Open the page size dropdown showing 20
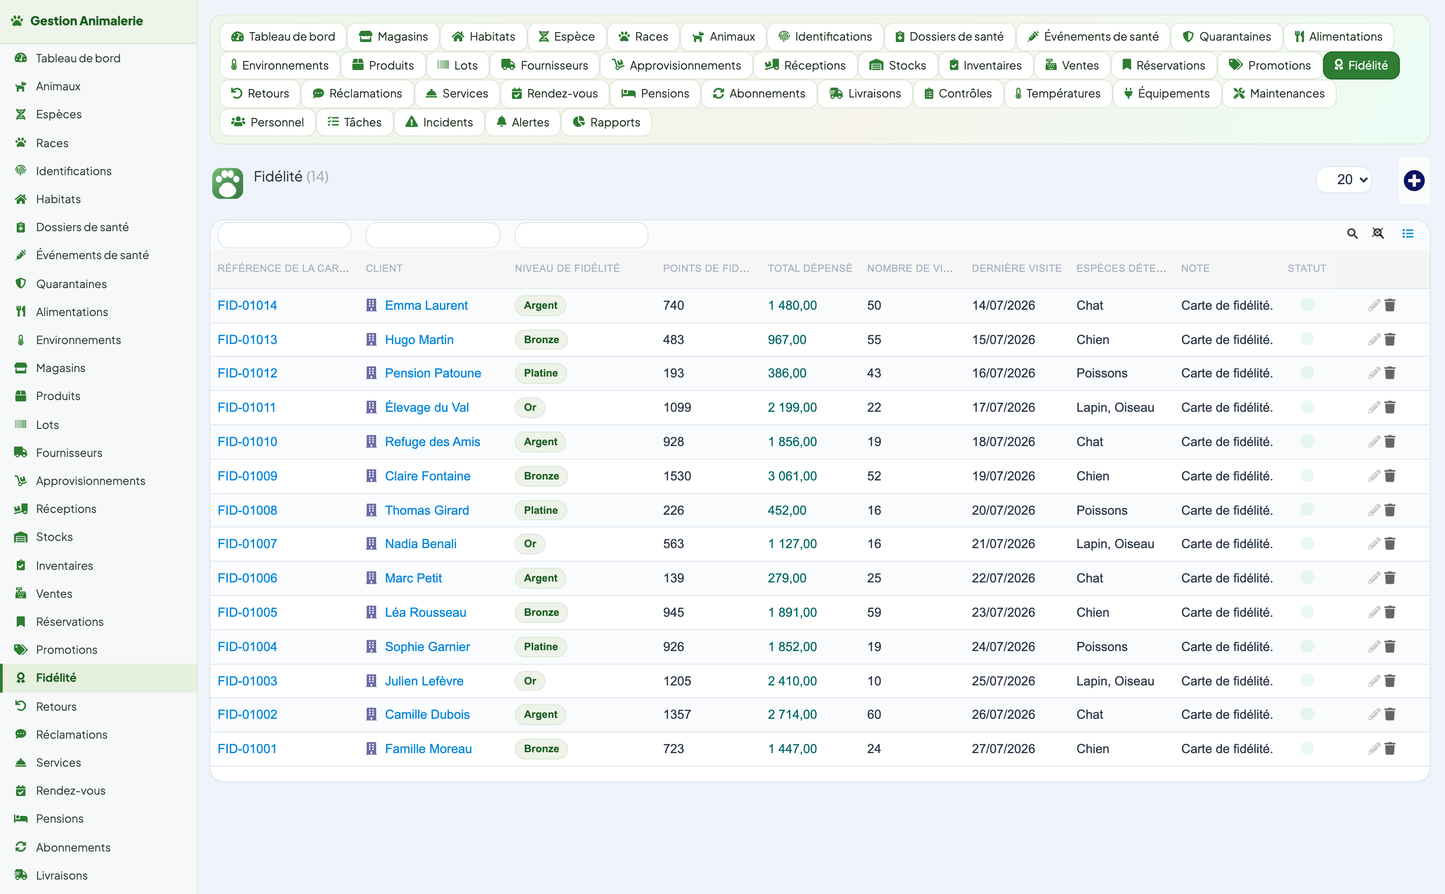This screenshot has height=894, width=1445. pyautogui.click(x=1344, y=180)
